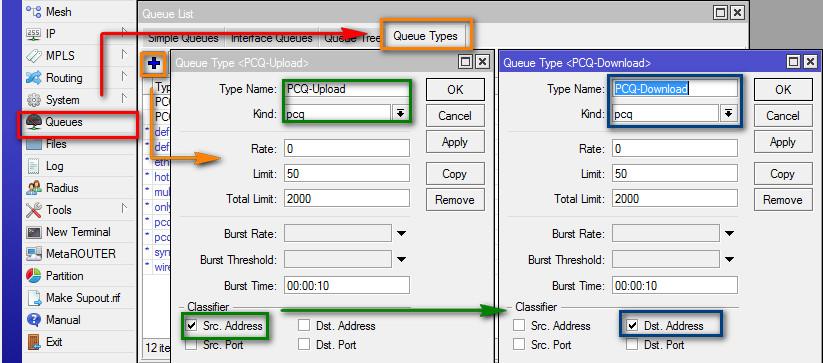Click Remove in PCQ-Download dialog
The image size is (823, 363).
(783, 200)
